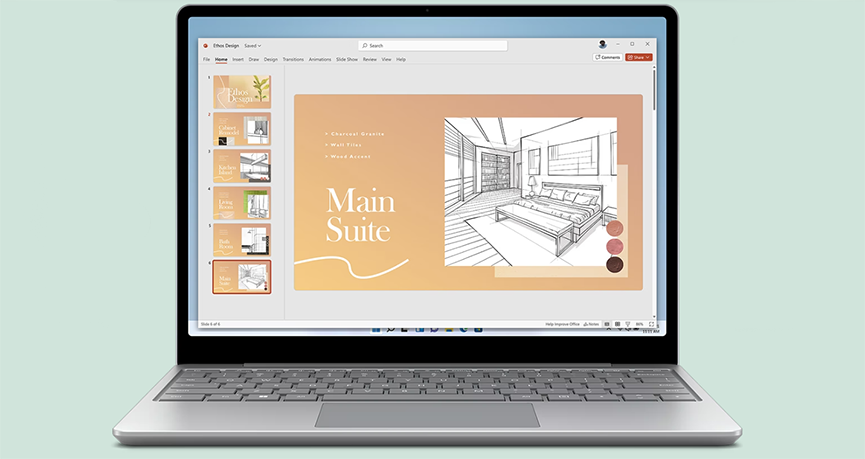Open the Saved status dropdown

pos(252,45)
